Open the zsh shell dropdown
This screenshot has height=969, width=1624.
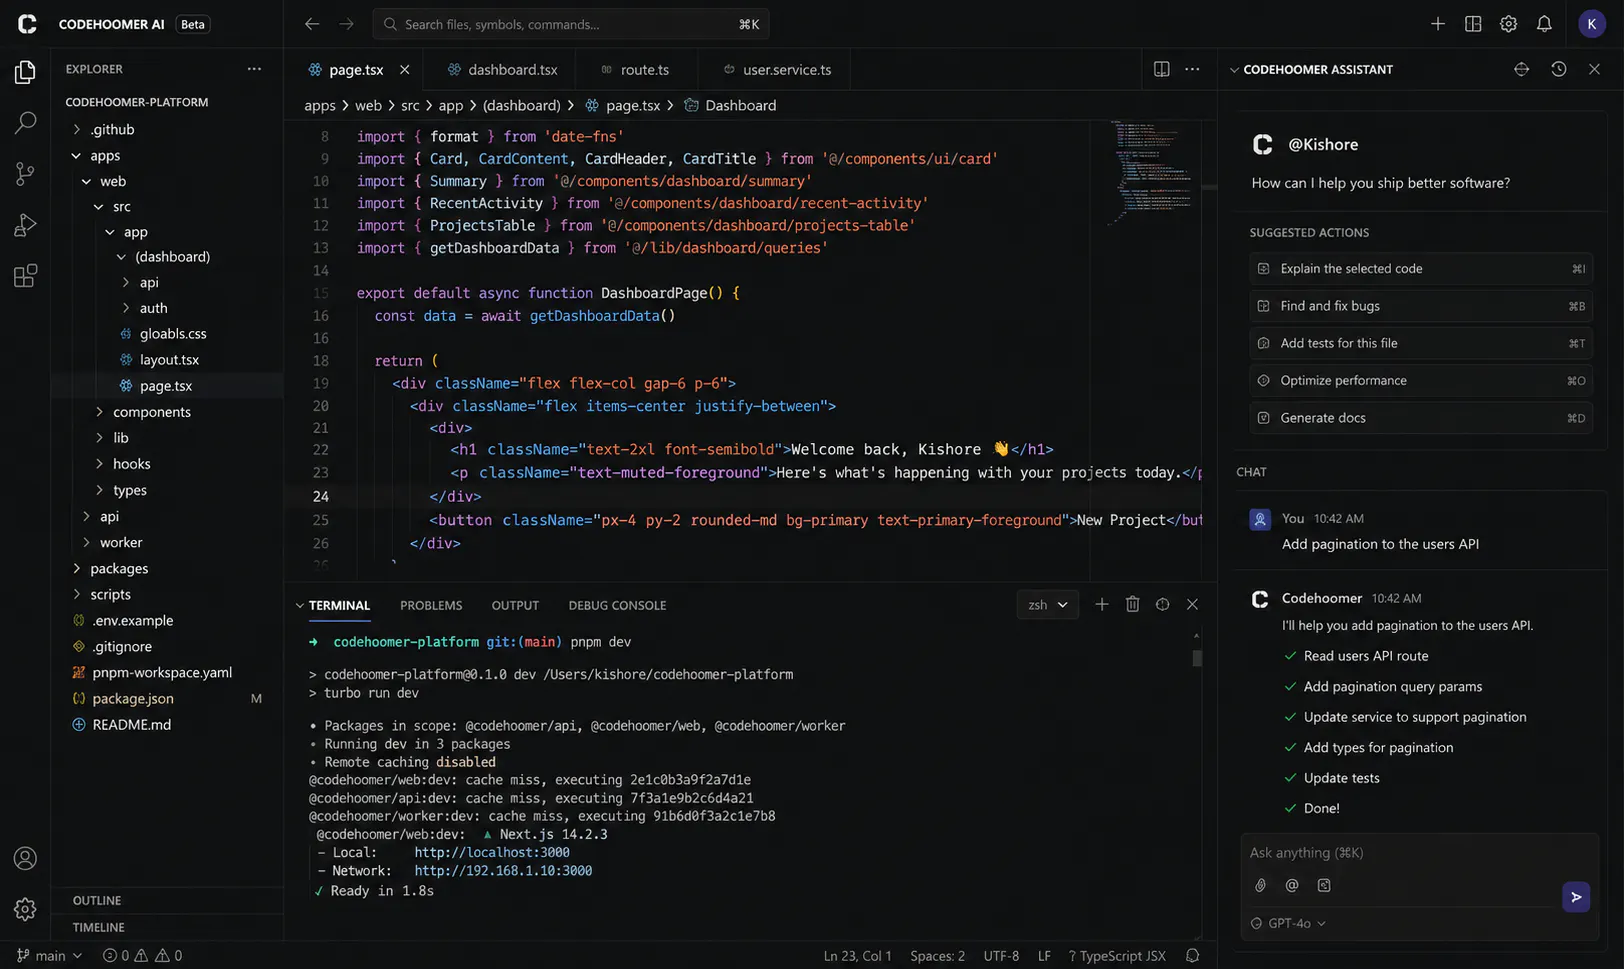click(x=1047, y=604)
